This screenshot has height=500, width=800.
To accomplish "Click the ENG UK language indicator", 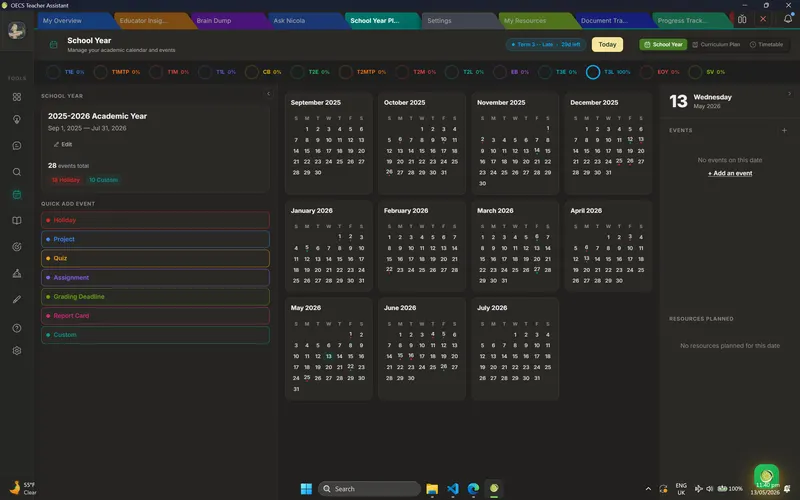I will [681, 489].
